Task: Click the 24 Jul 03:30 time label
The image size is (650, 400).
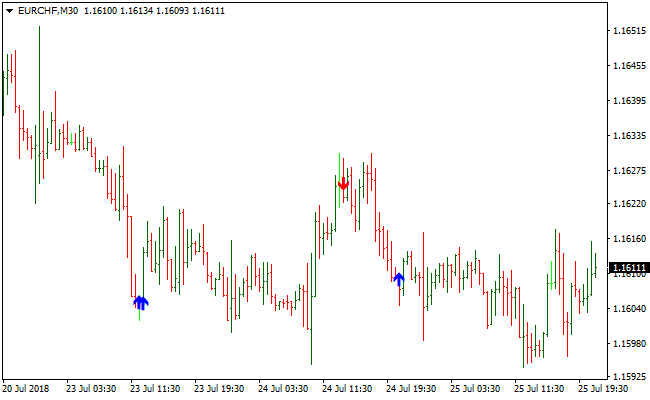Action: point(283,389)
